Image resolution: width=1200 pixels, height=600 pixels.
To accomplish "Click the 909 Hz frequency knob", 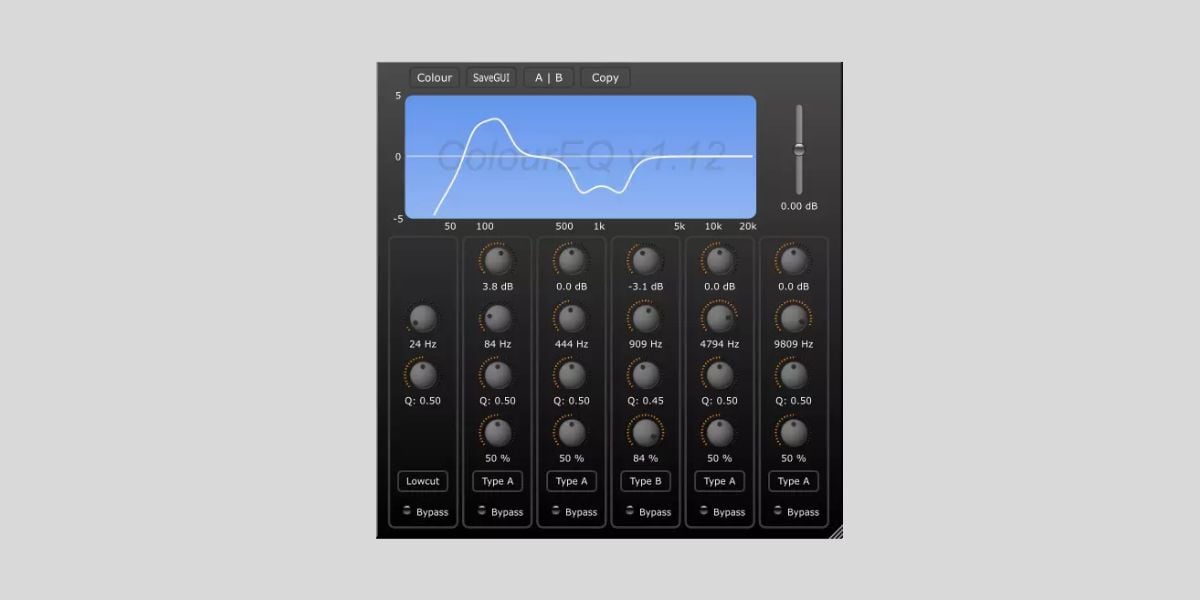I will coord(645,319).
